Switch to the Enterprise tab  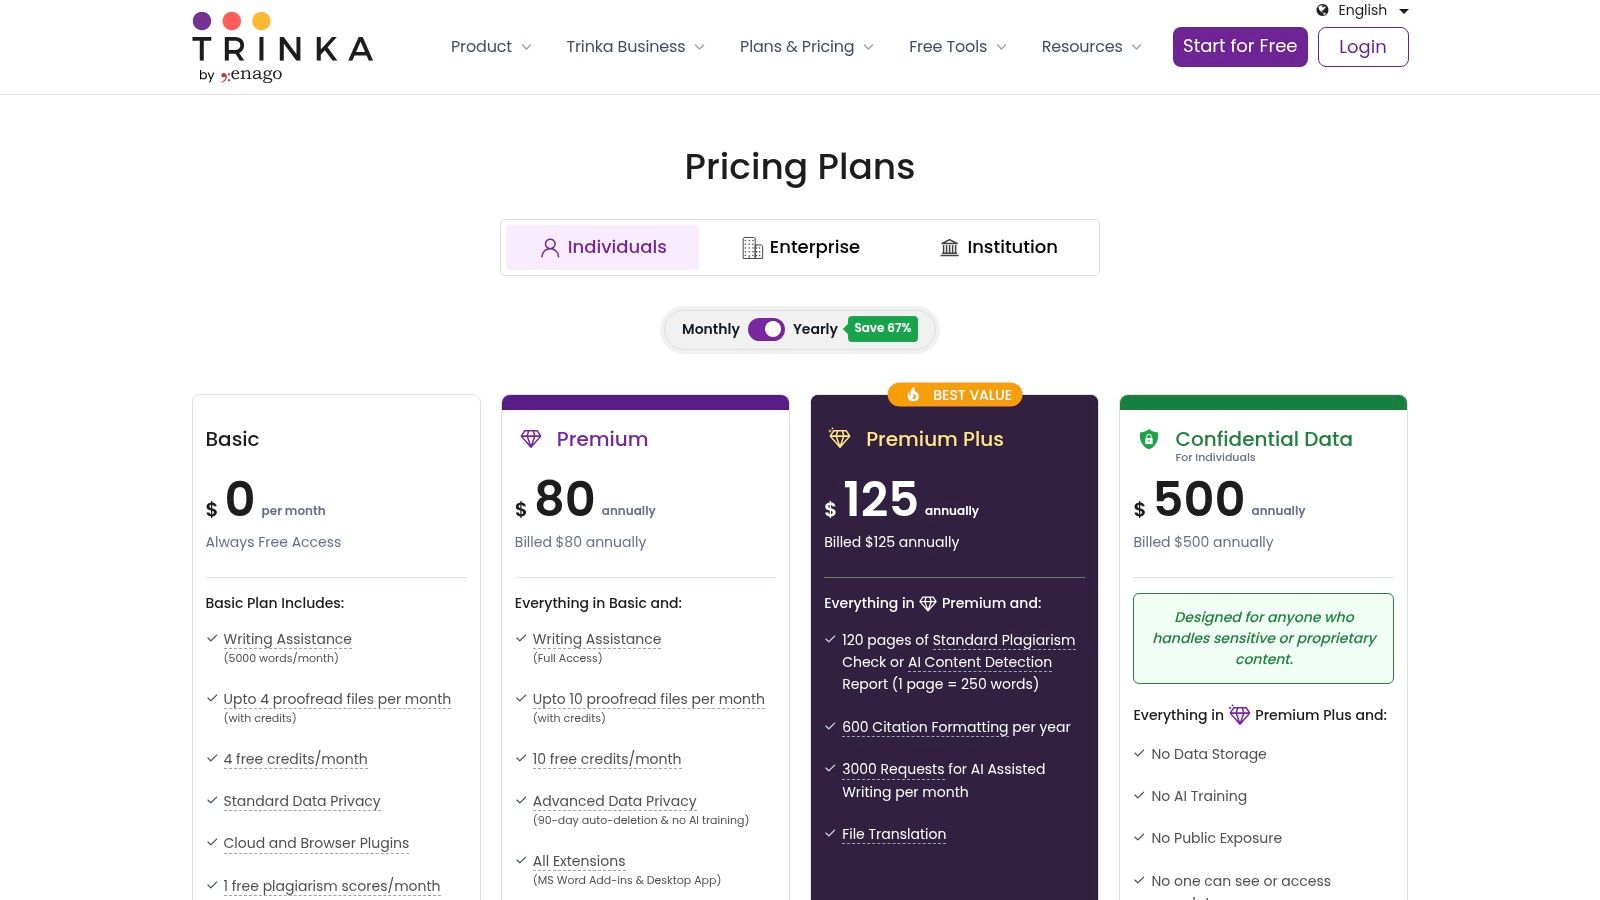(801, 247)
